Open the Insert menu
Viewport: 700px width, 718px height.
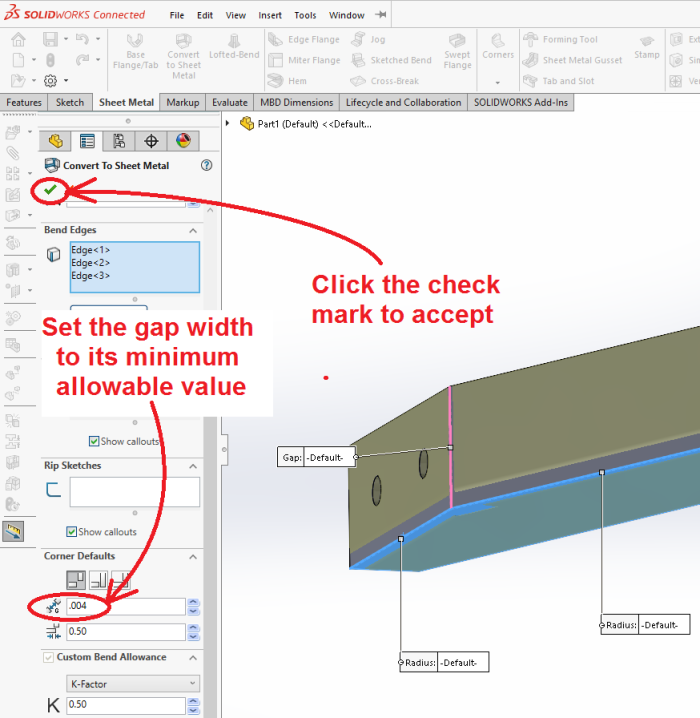point(270,16)
